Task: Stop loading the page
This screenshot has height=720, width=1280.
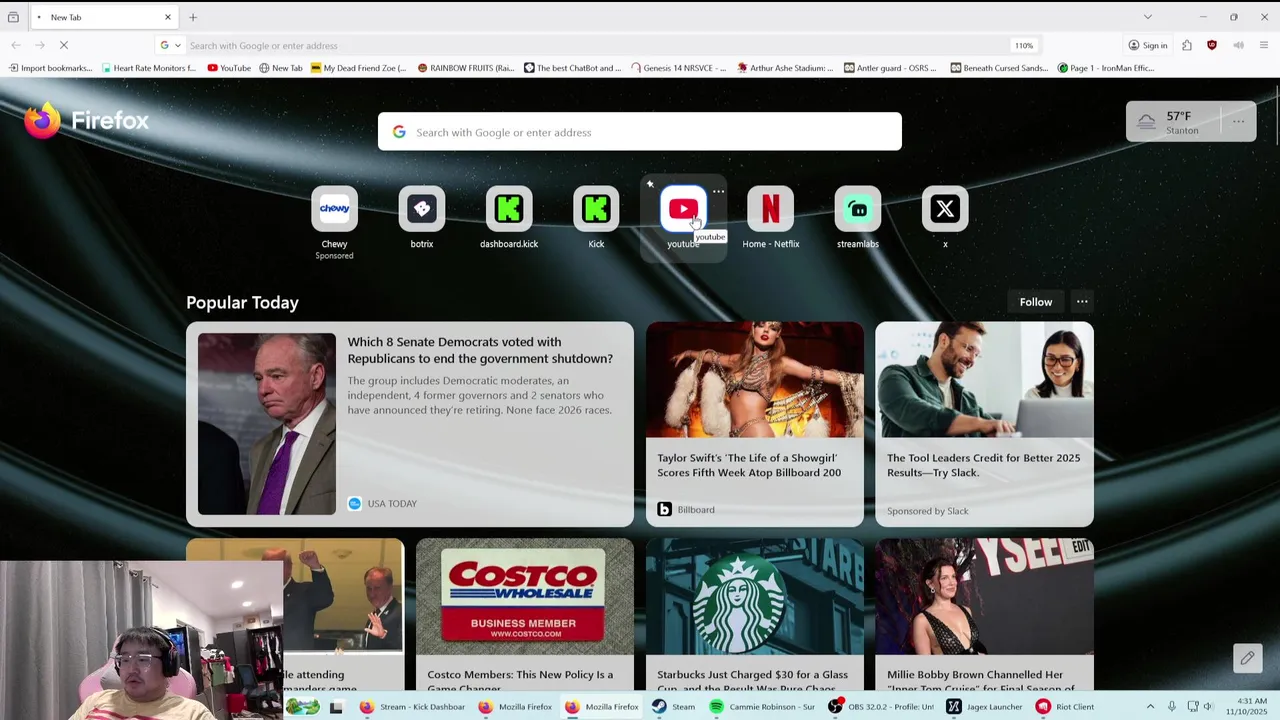Action: (63, 45)
